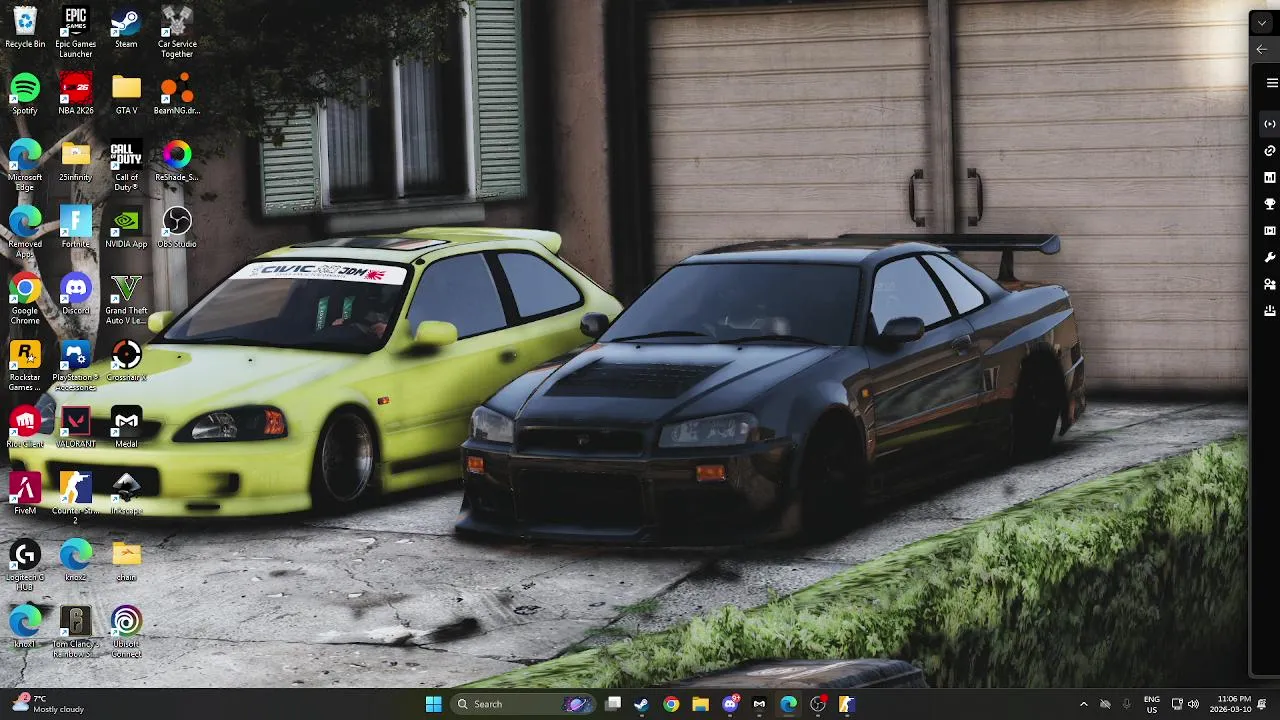Open Task View on the taskbar
Image resolution: width=1280 pixels, height=720 pixels.
click(x=613, y=704)
